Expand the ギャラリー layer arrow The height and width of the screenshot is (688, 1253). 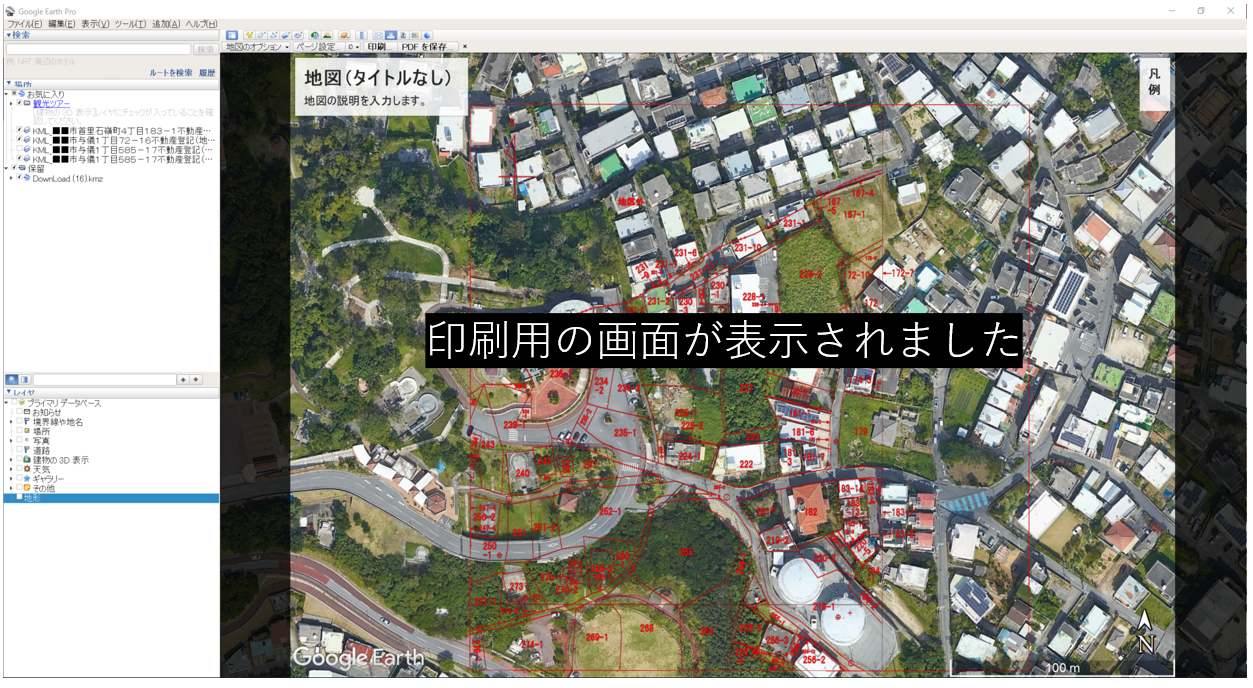[11, 479]
